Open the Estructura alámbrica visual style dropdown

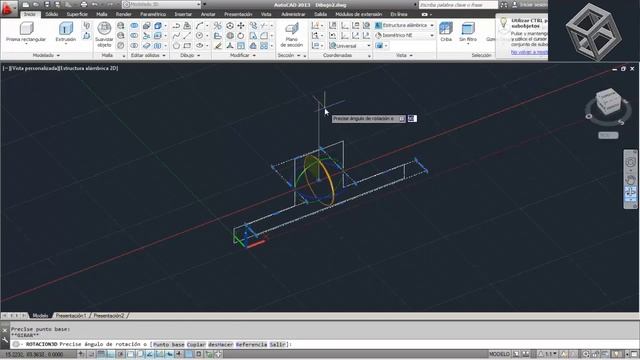pyautogui.click(x=404, y=25)
